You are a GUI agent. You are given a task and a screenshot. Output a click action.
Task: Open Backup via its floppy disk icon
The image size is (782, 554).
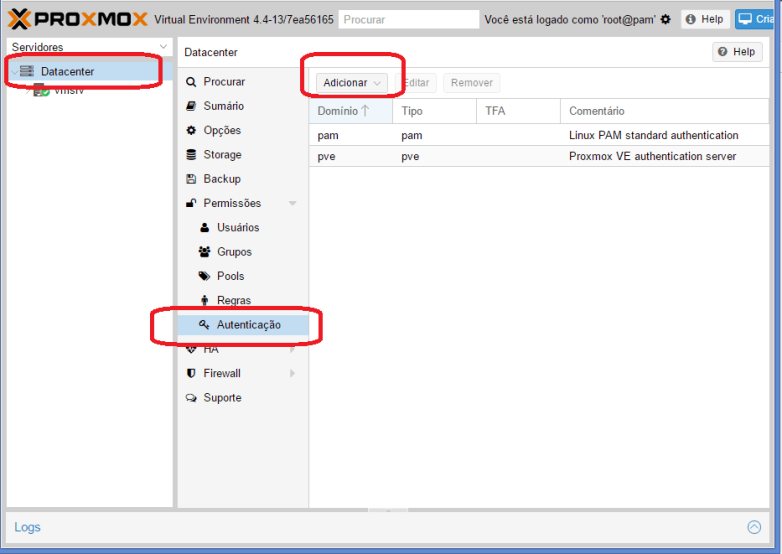191,179
